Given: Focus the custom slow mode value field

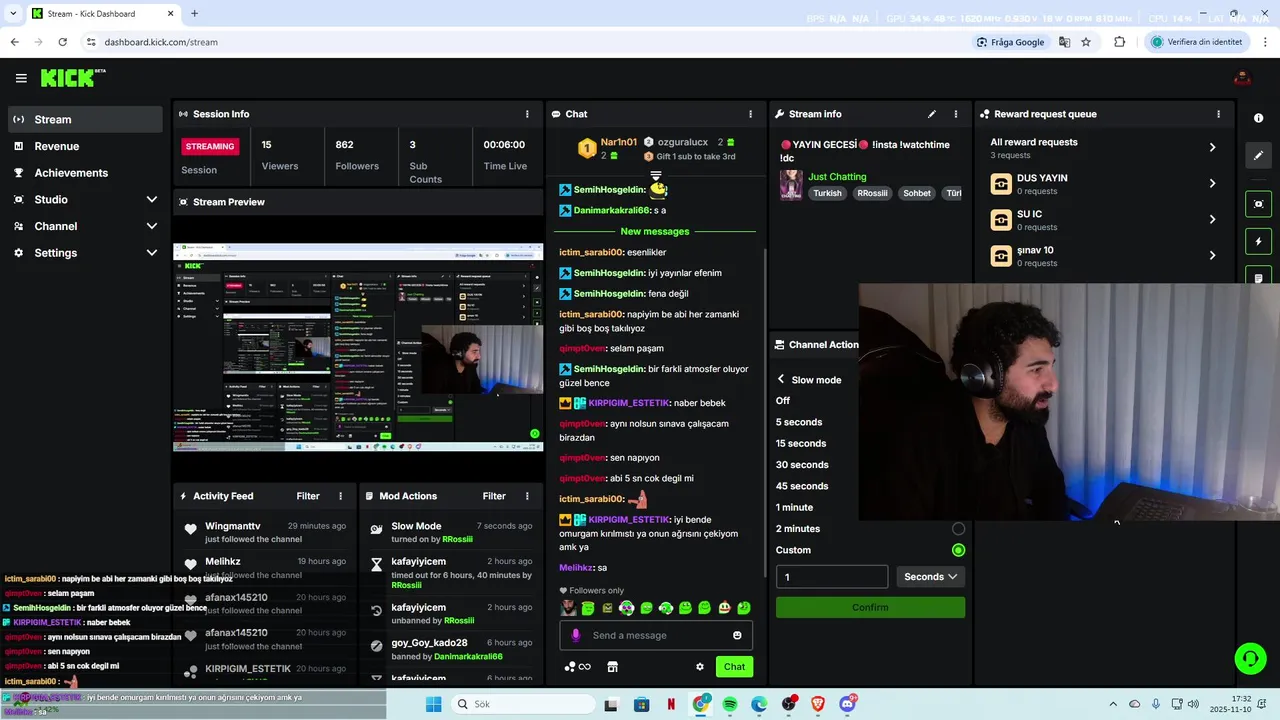Looking at the screenshot, I should tap(832, 577).
